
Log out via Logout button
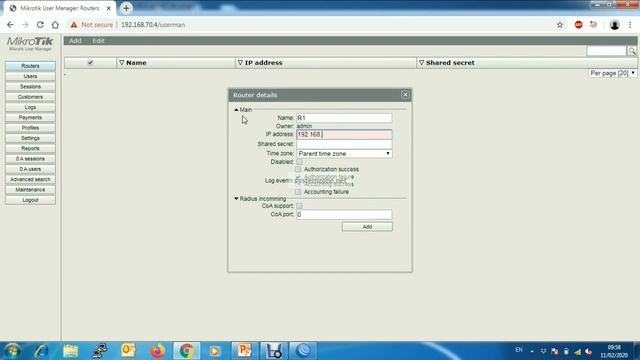pos(30,200)
